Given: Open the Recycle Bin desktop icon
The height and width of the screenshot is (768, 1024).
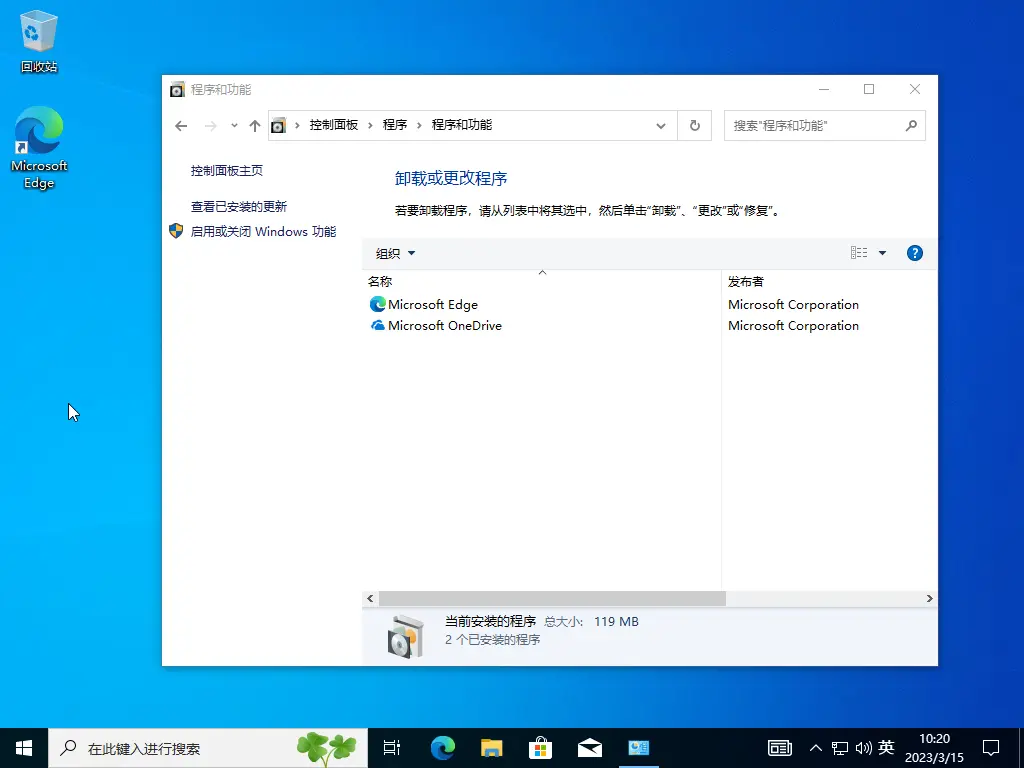Looking at the screenshot, I should (39, 41).
